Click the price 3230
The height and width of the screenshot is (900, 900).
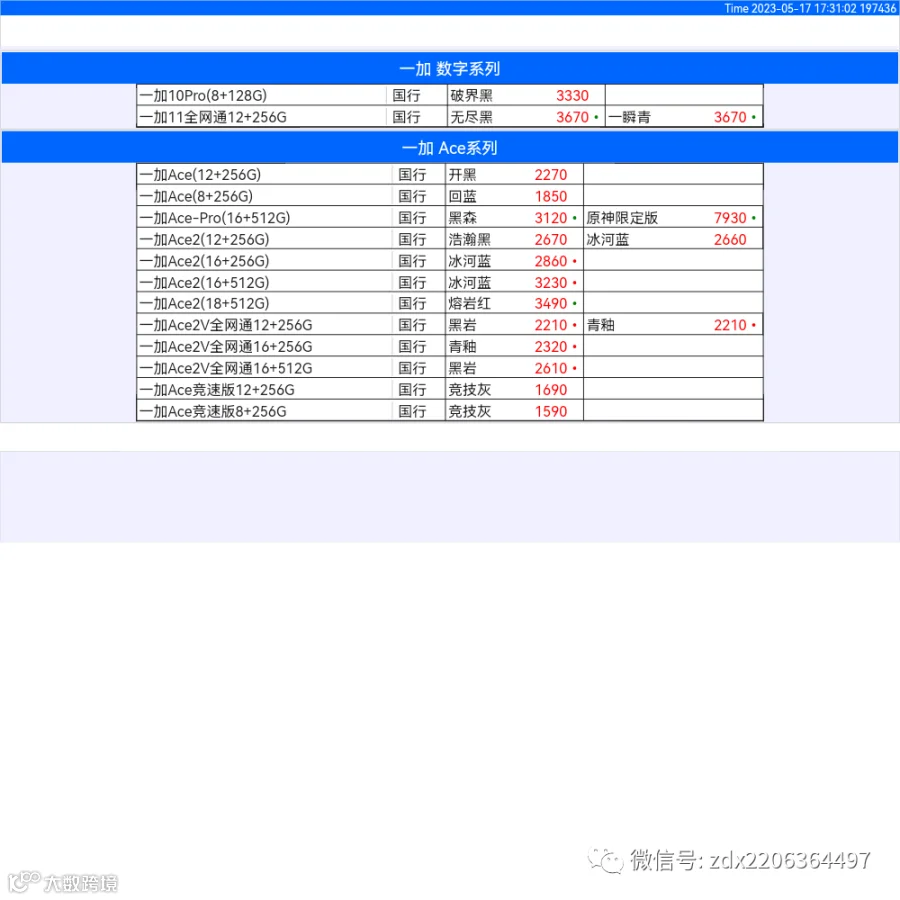point(551,282)
